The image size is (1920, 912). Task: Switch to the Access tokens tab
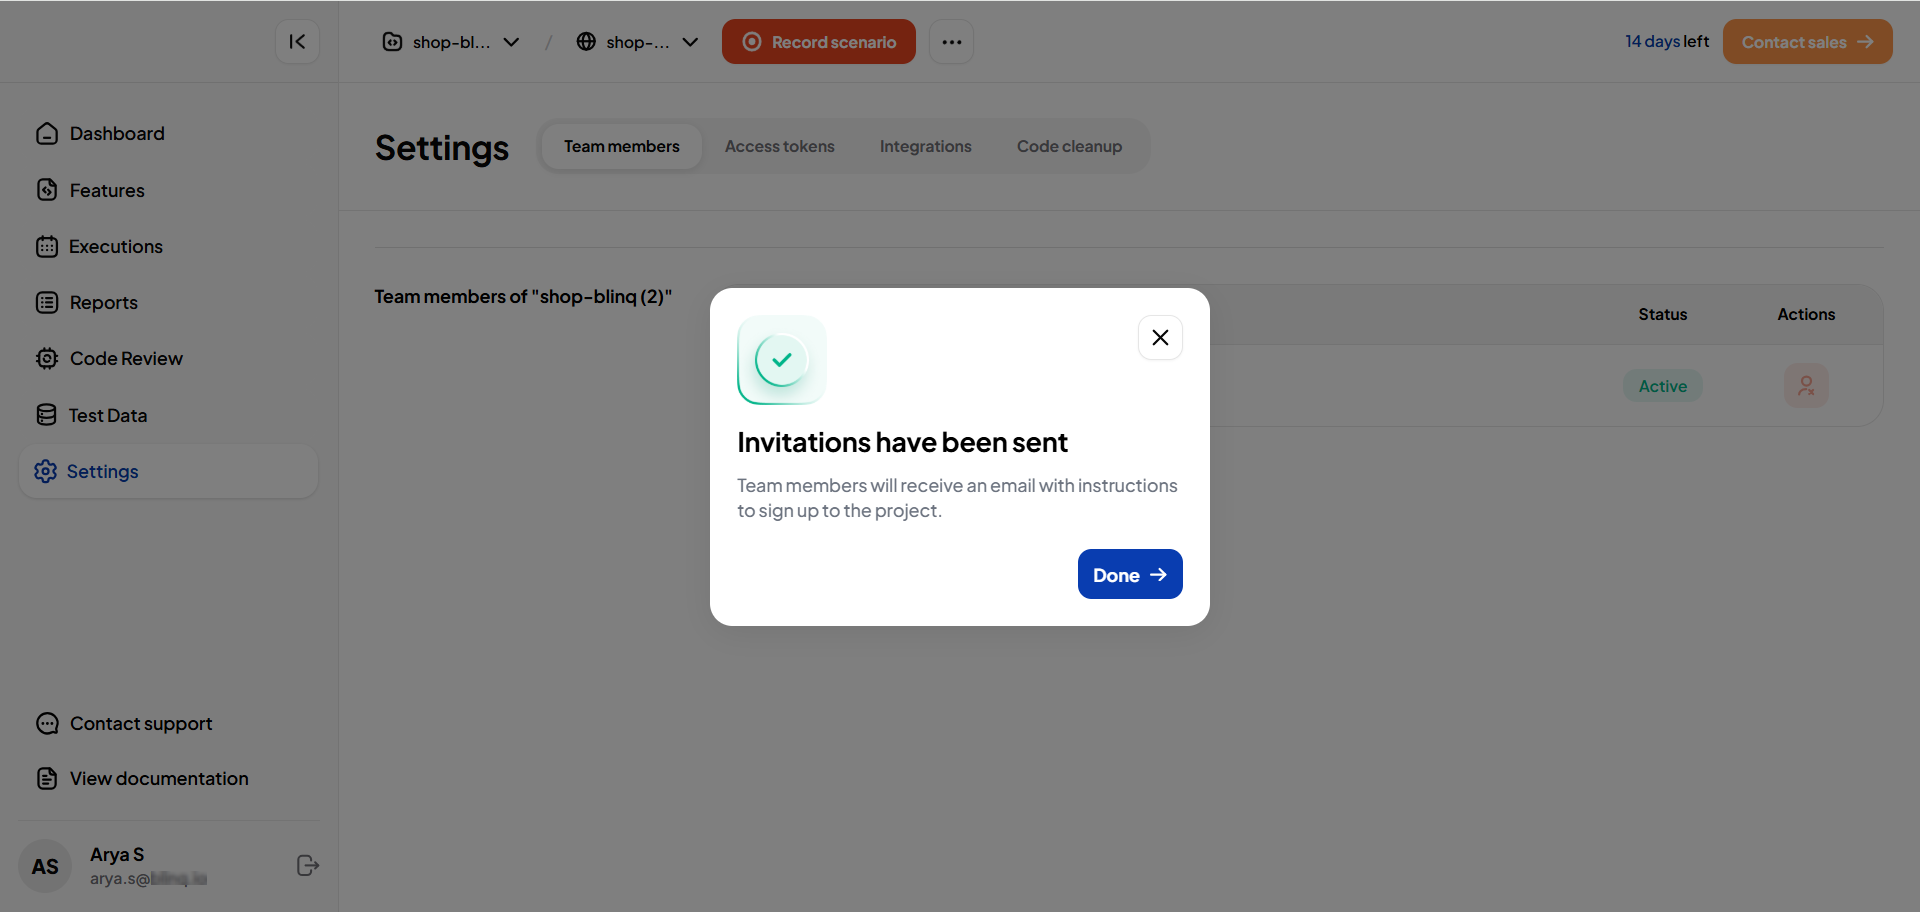(x=779, y=147)
